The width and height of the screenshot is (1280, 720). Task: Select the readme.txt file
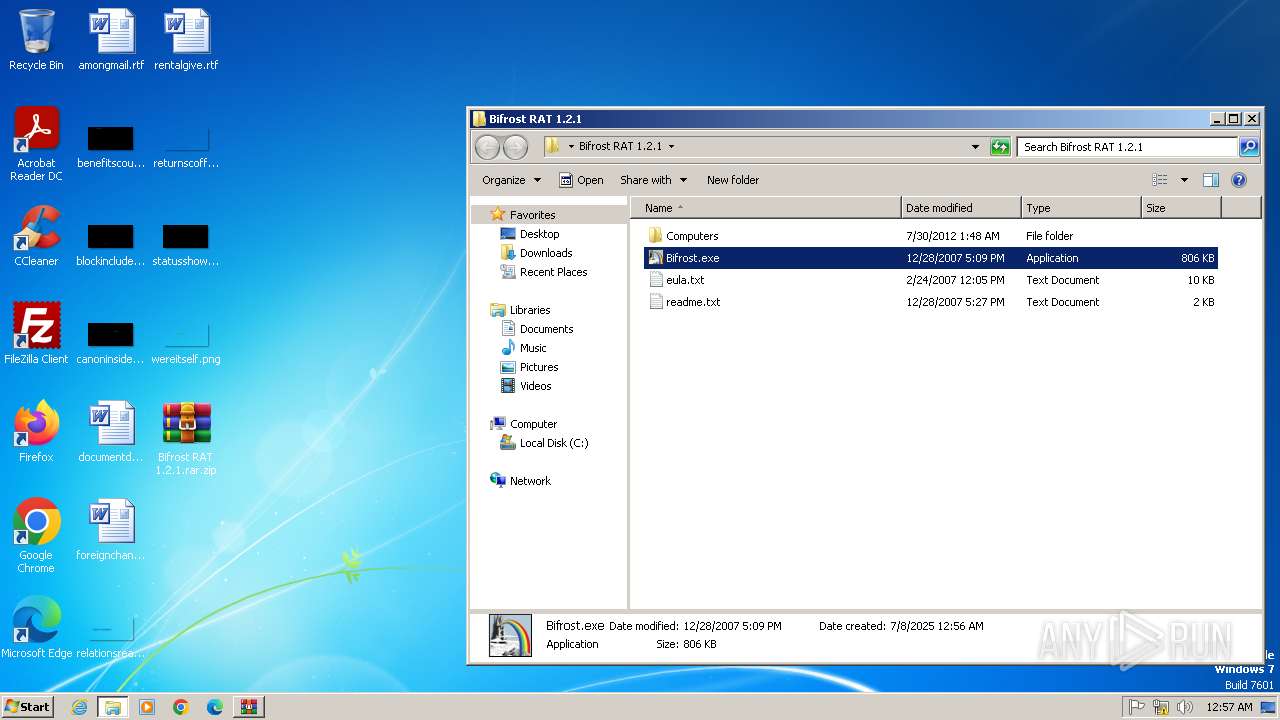click(930, 302)
